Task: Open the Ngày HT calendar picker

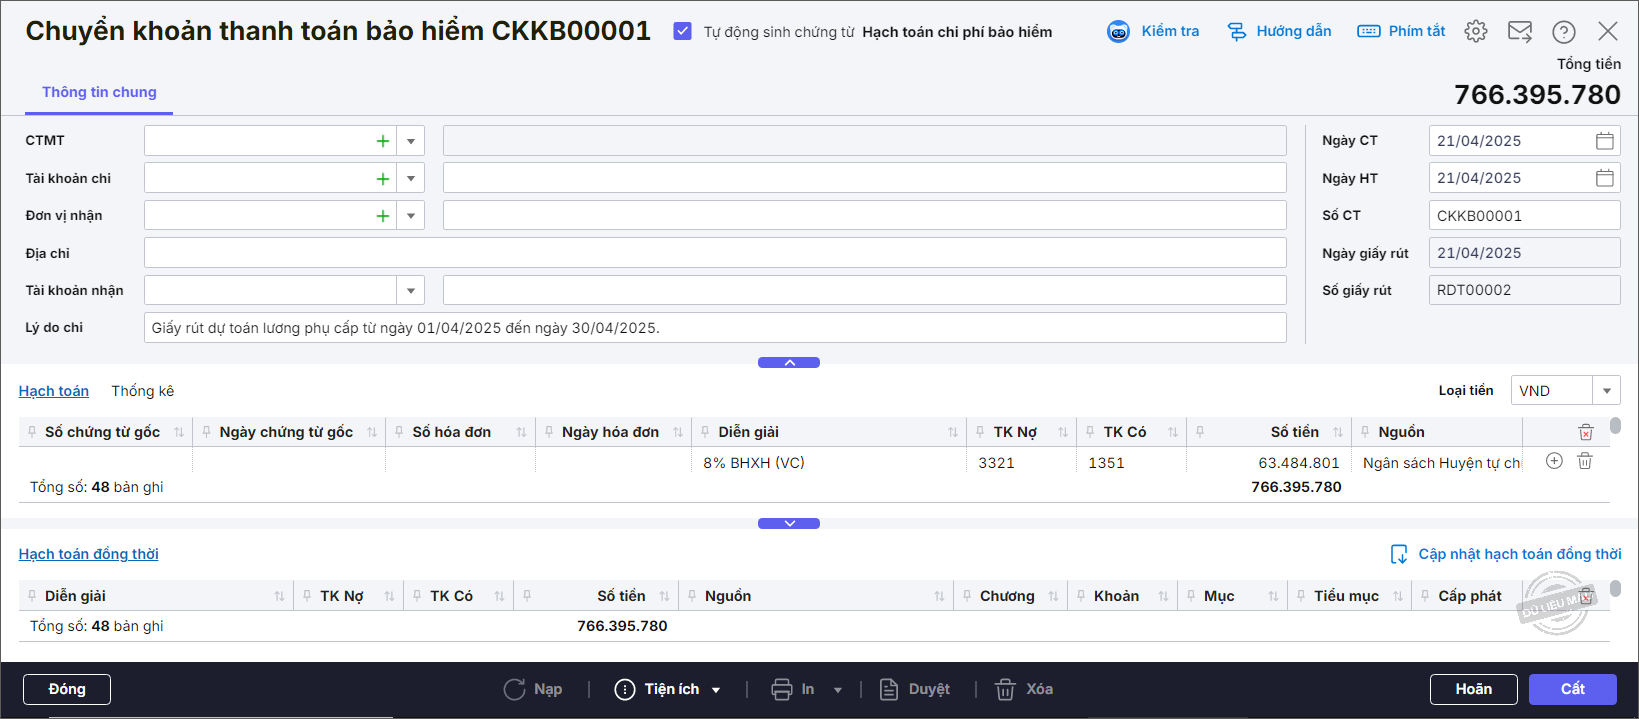Action: [1605, 178]
